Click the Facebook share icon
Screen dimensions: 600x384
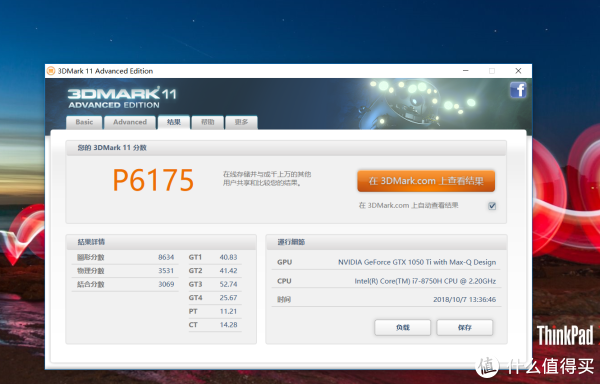518,90
